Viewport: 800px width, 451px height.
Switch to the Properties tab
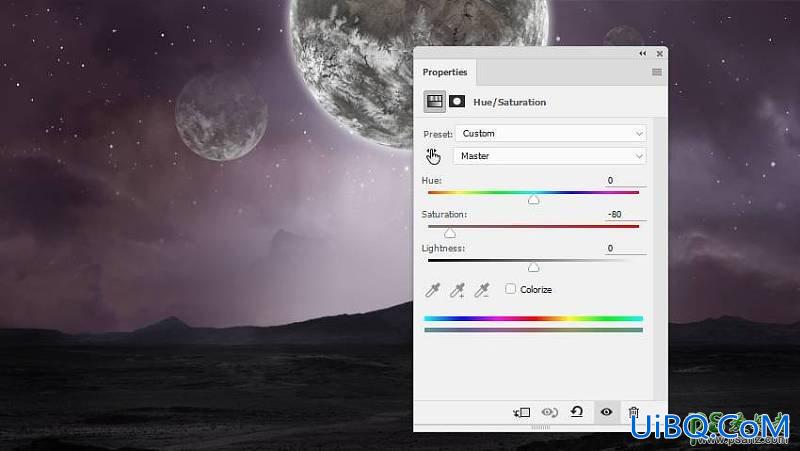[445, 72]
